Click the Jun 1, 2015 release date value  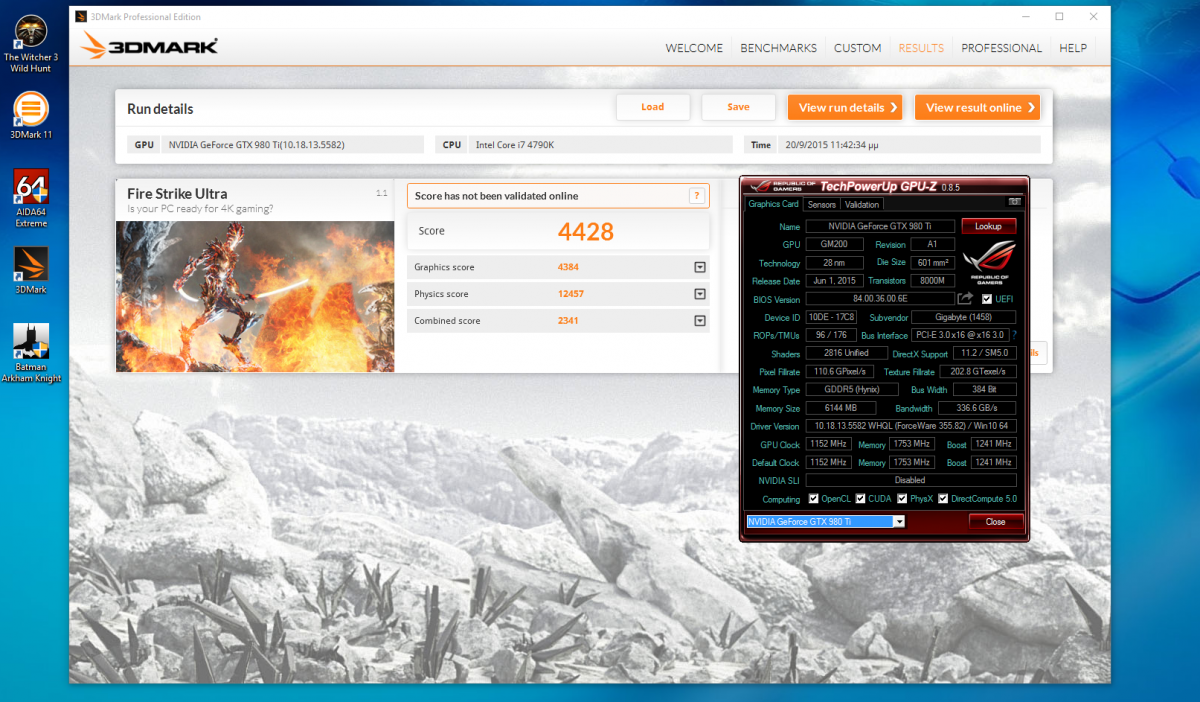(x=835, y=281)
